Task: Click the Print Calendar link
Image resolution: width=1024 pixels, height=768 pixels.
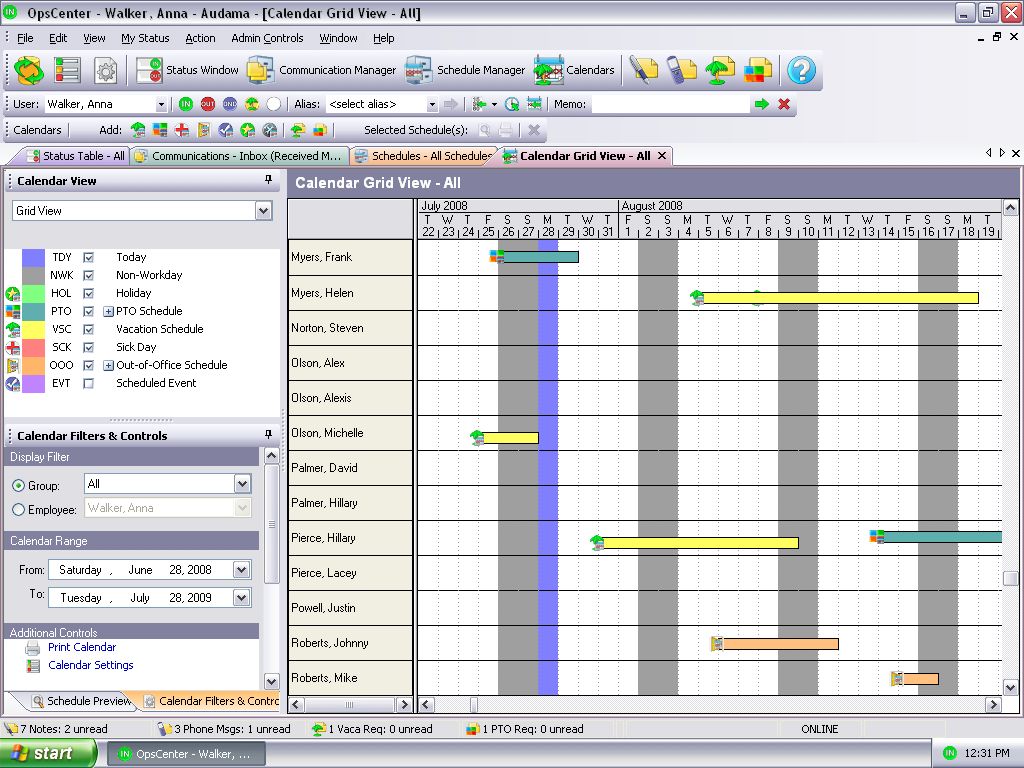Action: 82,647
